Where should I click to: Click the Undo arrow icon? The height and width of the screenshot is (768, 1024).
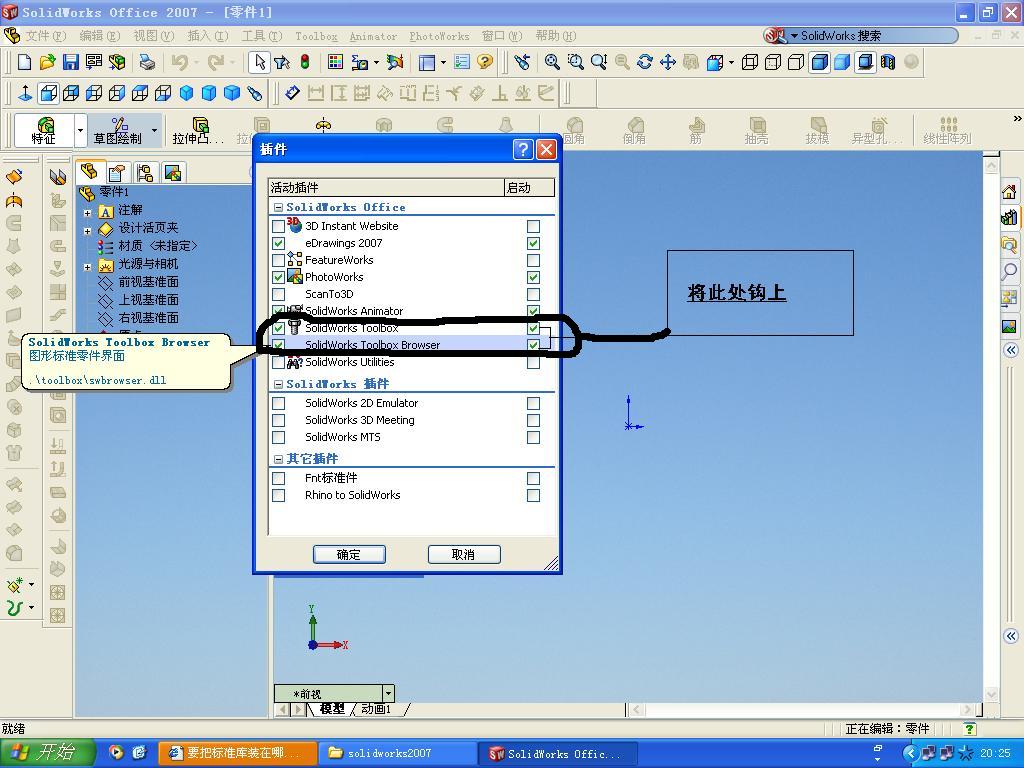179,62
